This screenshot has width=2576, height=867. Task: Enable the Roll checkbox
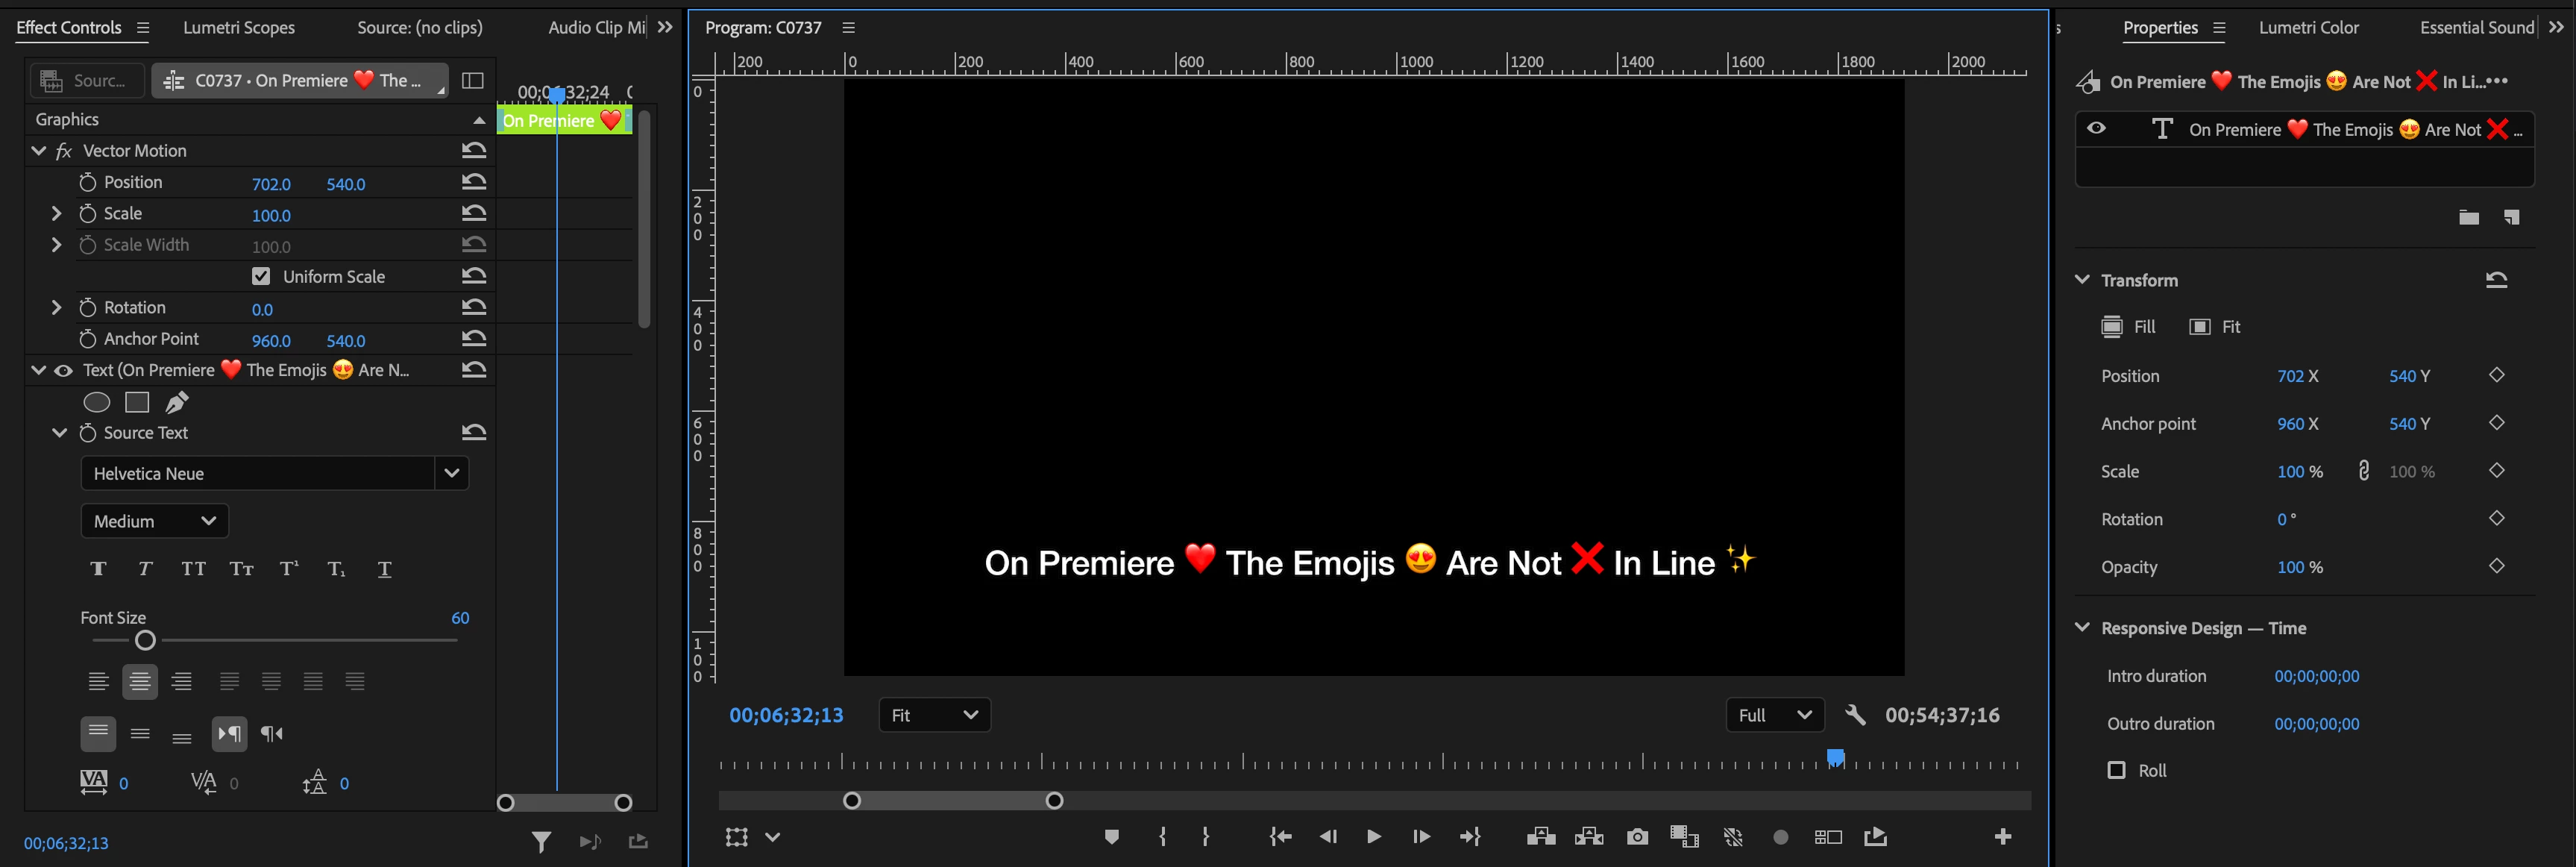point(2116,770)
